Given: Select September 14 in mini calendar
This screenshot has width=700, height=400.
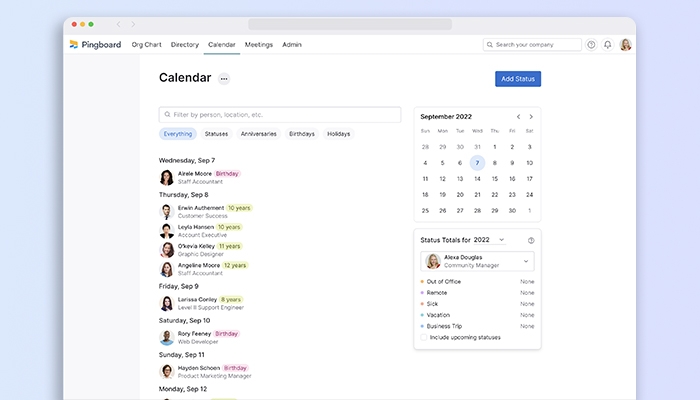Looking at the screenshot, I should click(x=477, y=179).
